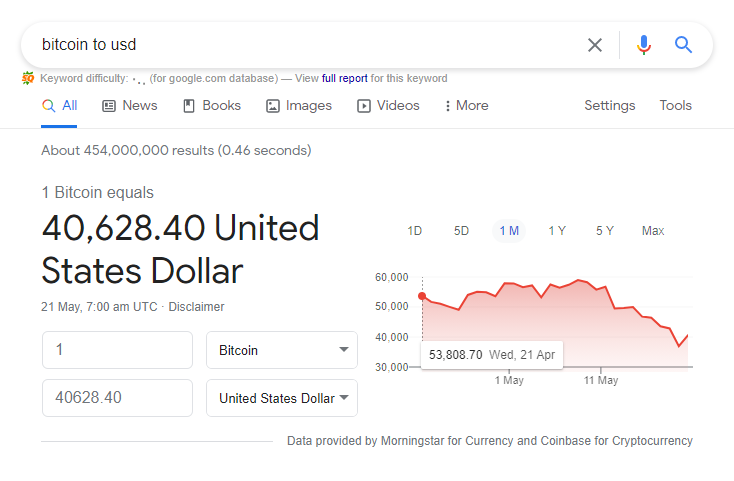Click the red data point on the chart
This screenshot has width=734, height=481.
click(x=422, y=296)
